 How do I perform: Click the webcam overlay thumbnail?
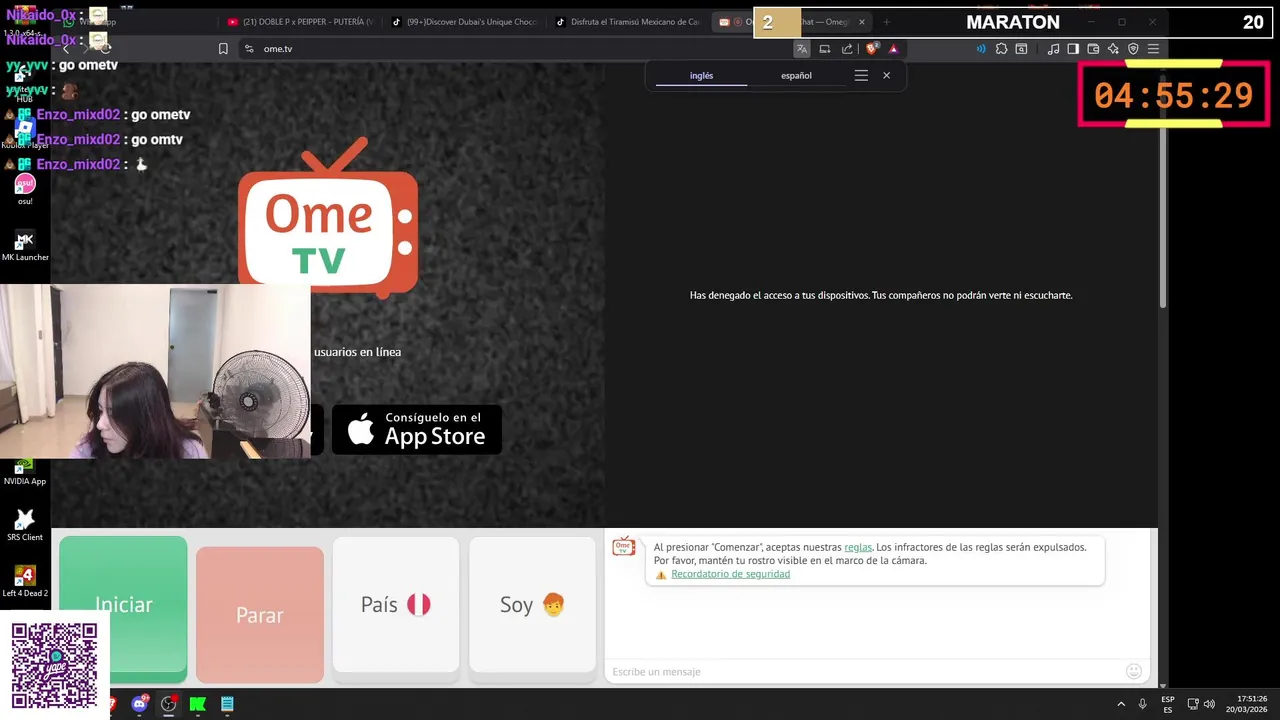click(x=155, y=371)
